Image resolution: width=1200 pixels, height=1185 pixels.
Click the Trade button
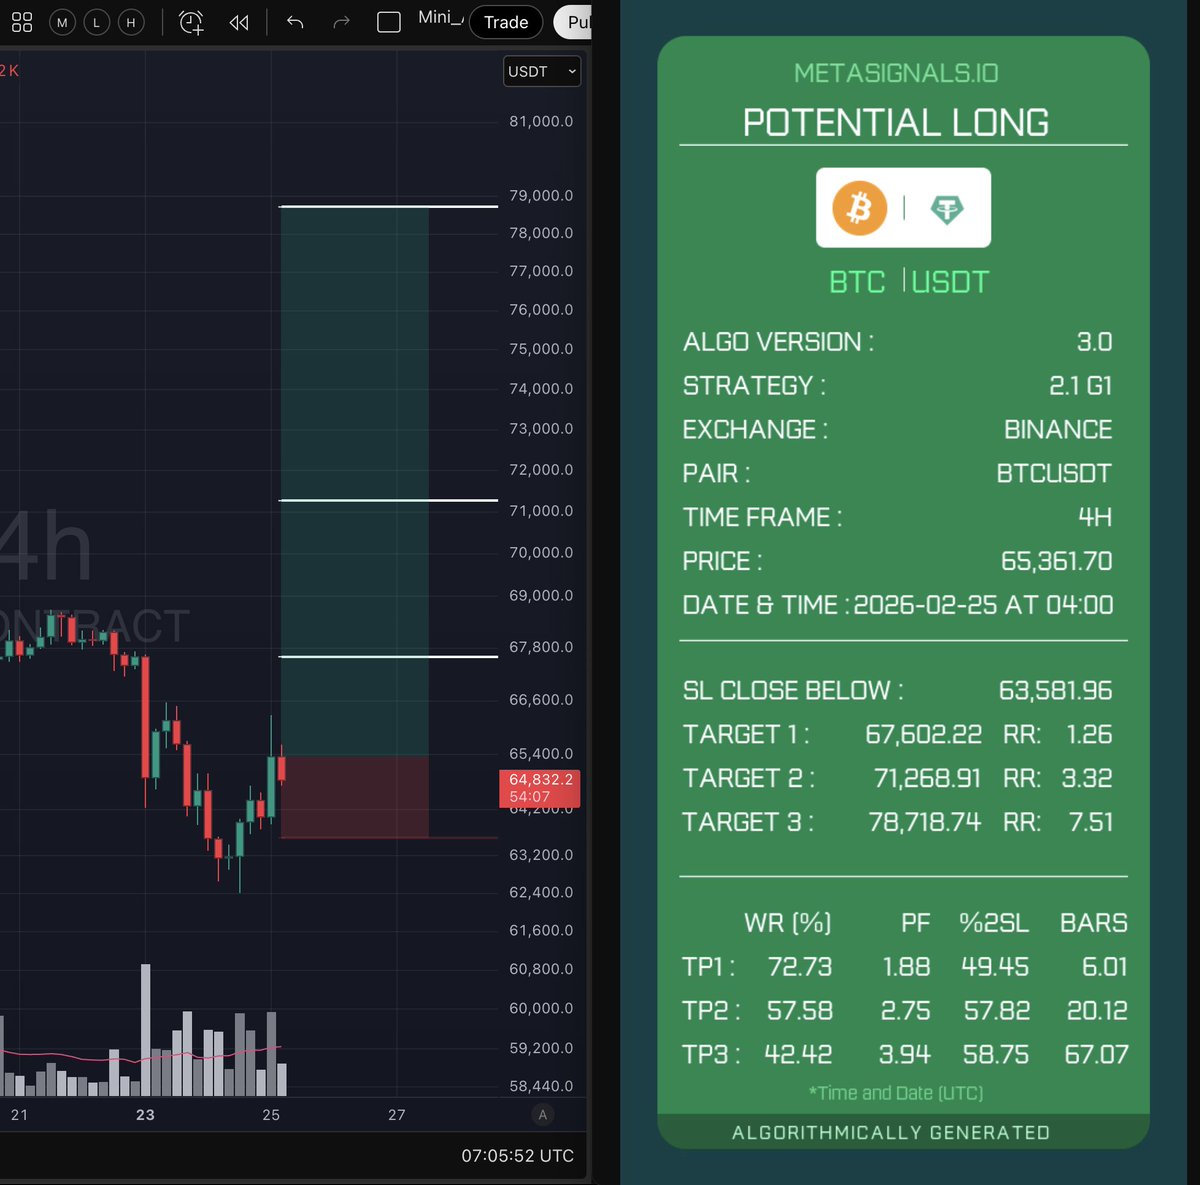[506, 22]
